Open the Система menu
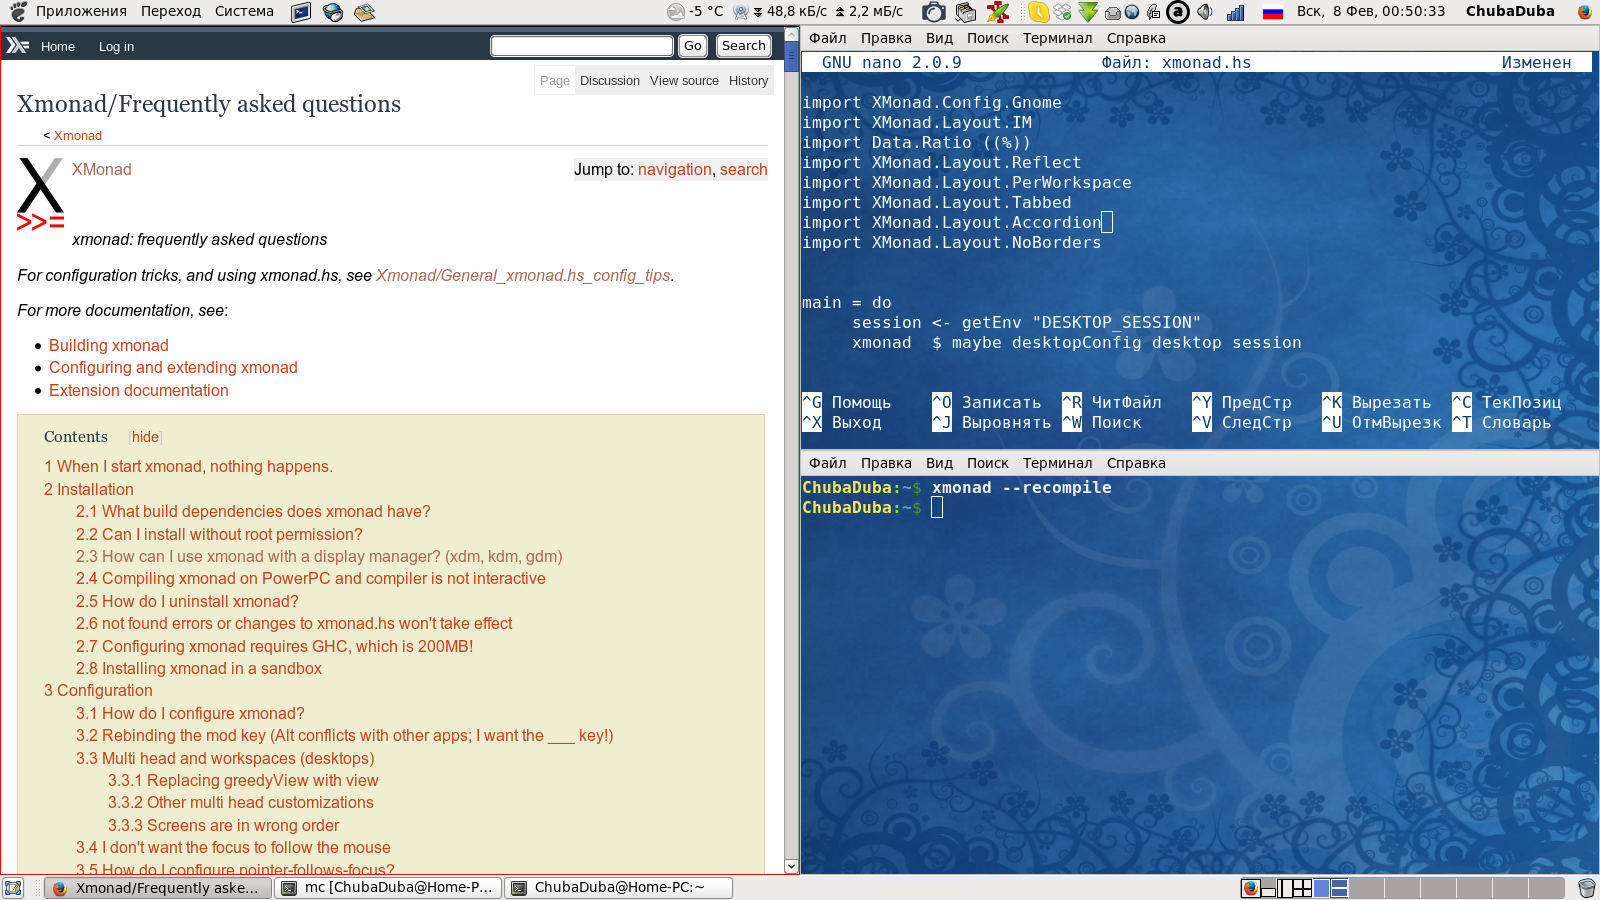Screen dimensions: 1600x900 244,11
